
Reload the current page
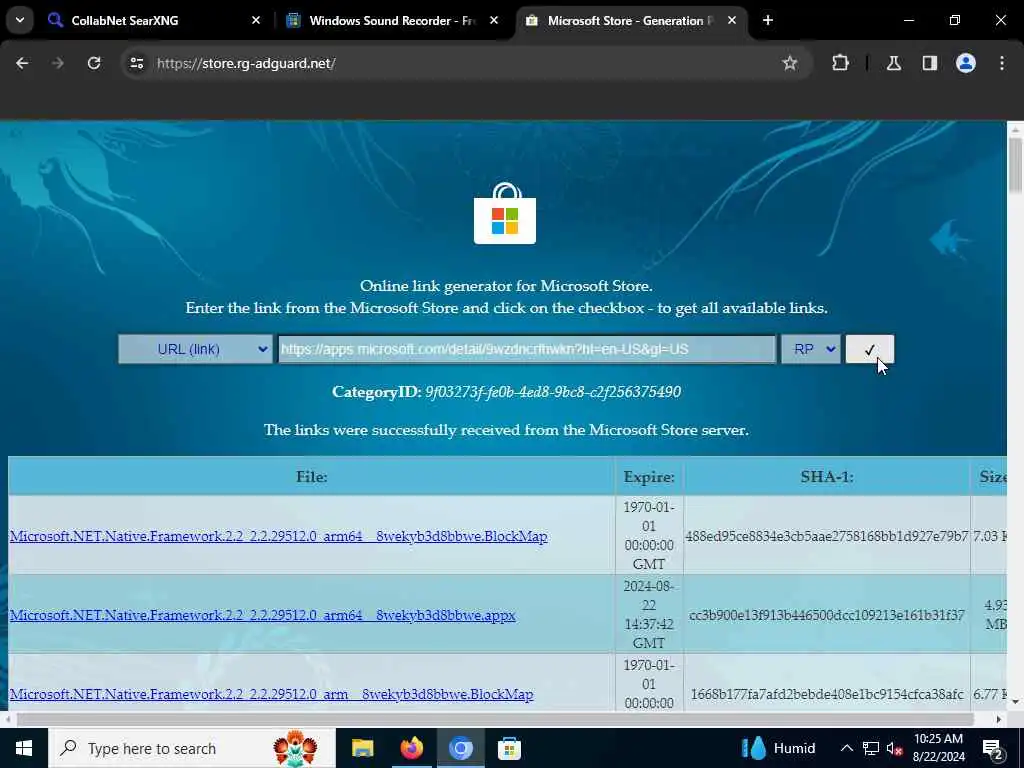(x=94, y=63)
